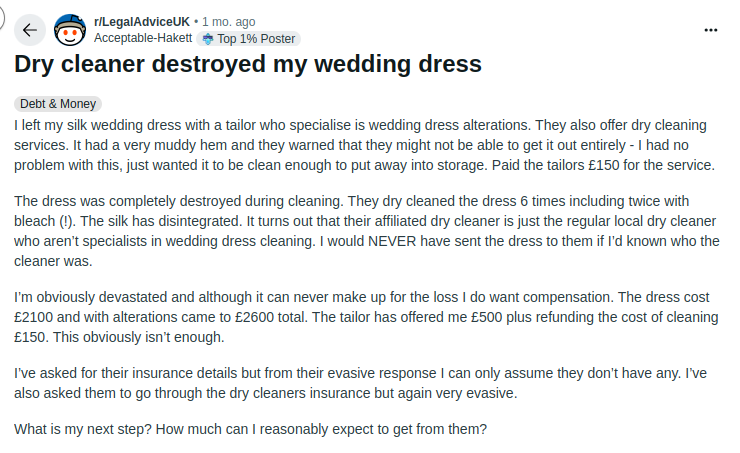Click the "Top 1% Poster" badge label
The height and width of the screenshot is (453, 740).
pos(255,39)
